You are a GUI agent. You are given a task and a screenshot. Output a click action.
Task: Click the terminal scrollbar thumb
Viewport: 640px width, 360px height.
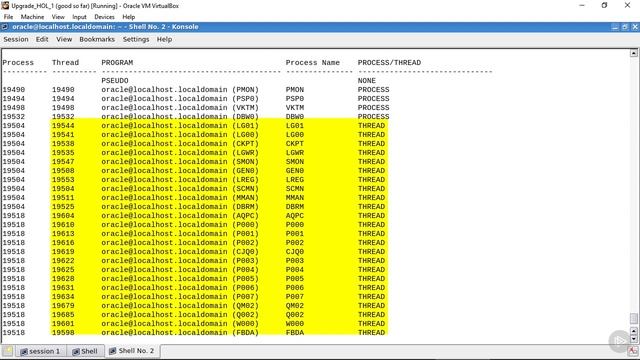[633, 318]
